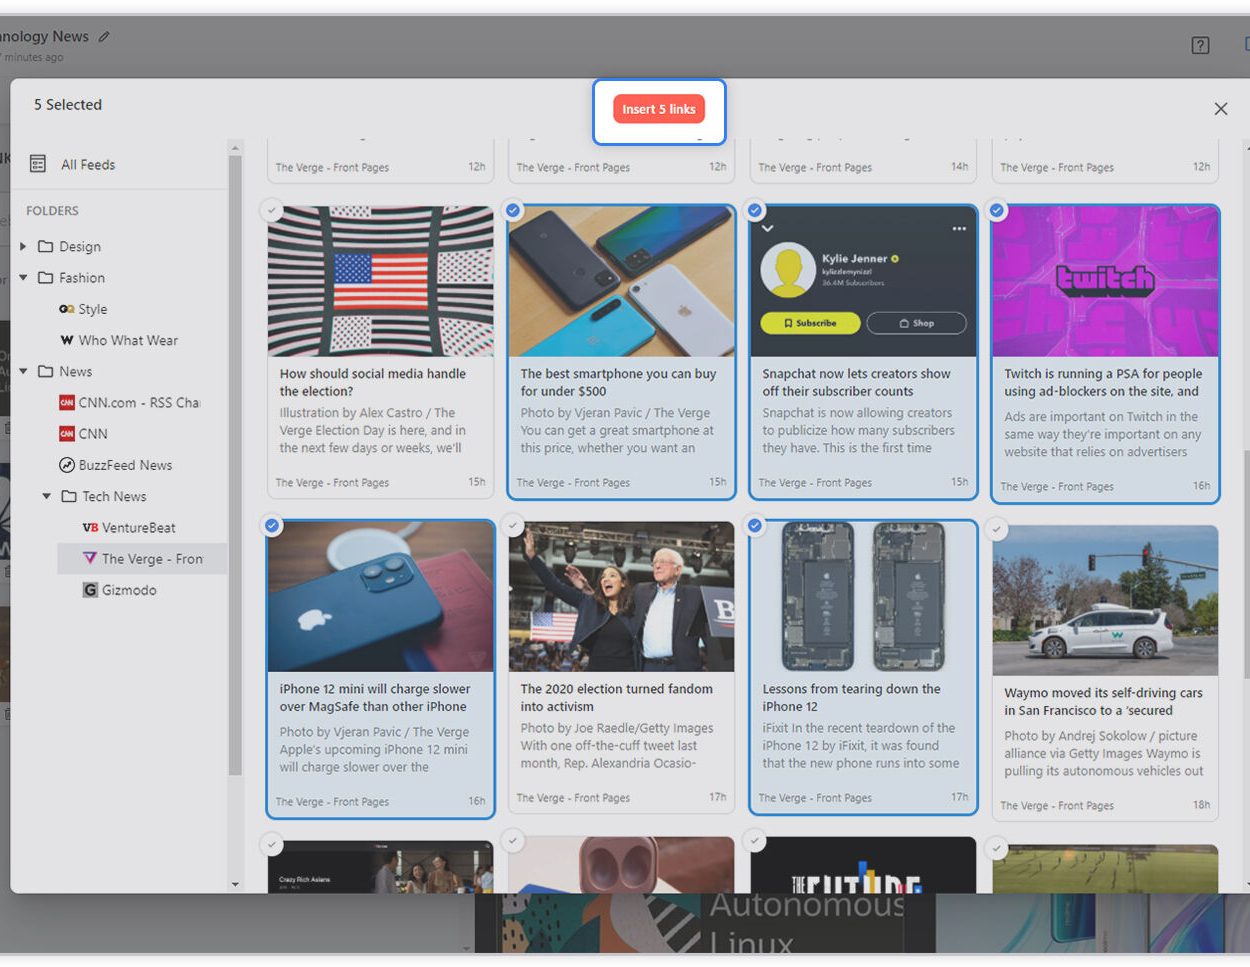Click the Fashion folder icon

point(45,277)
